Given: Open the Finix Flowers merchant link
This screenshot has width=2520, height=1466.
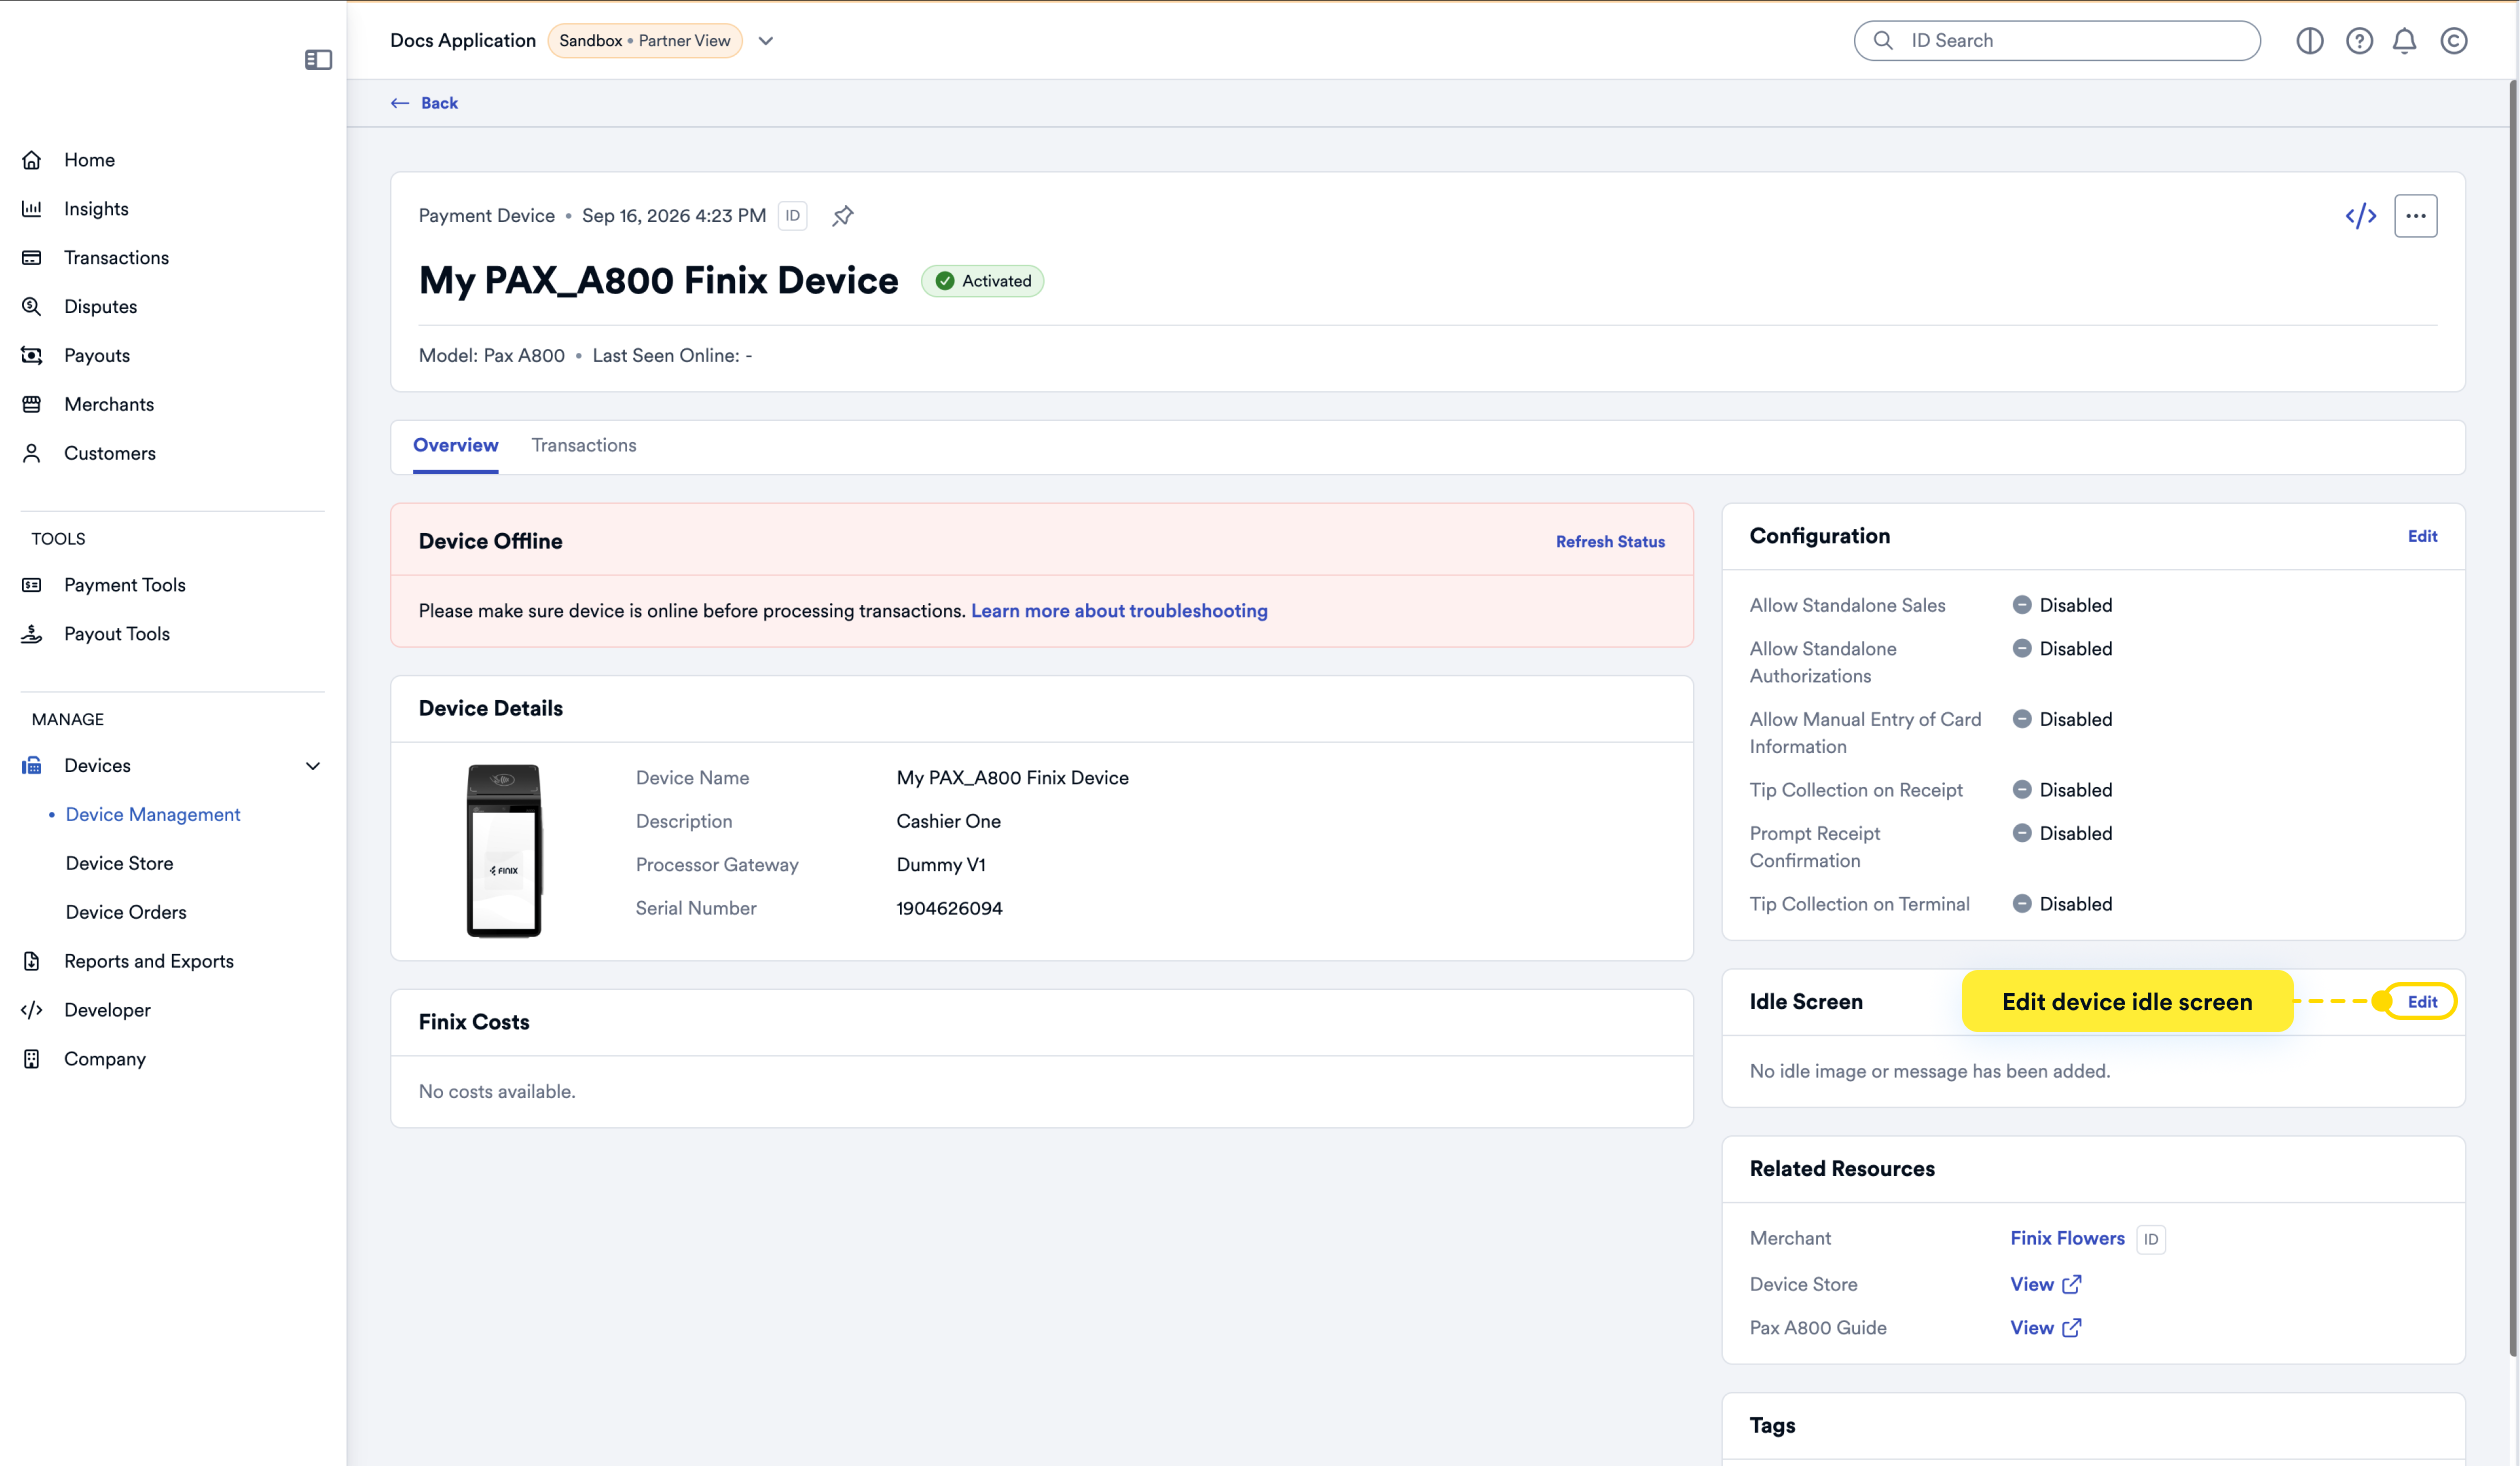Looking at the screenshot, I should tap(2068, 1238).
